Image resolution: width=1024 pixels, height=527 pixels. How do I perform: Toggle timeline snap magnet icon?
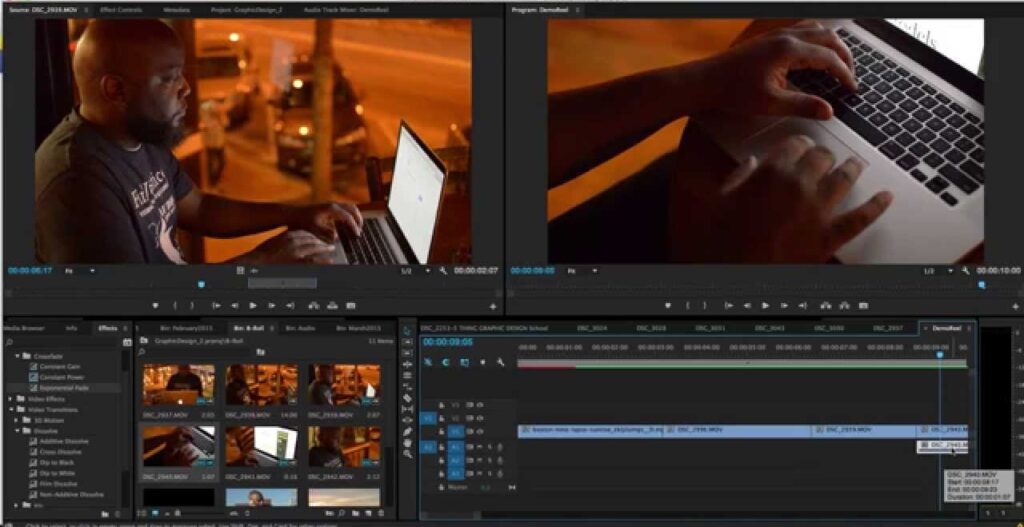pos(446,362)
